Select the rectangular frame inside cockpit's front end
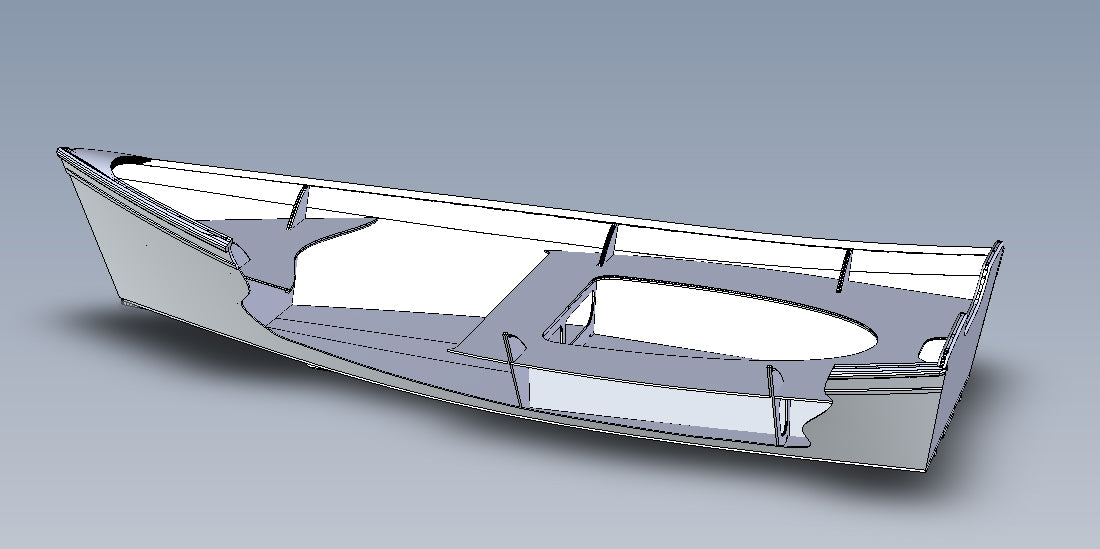This screenshot has height=549, width=1100. pos(570,327)
